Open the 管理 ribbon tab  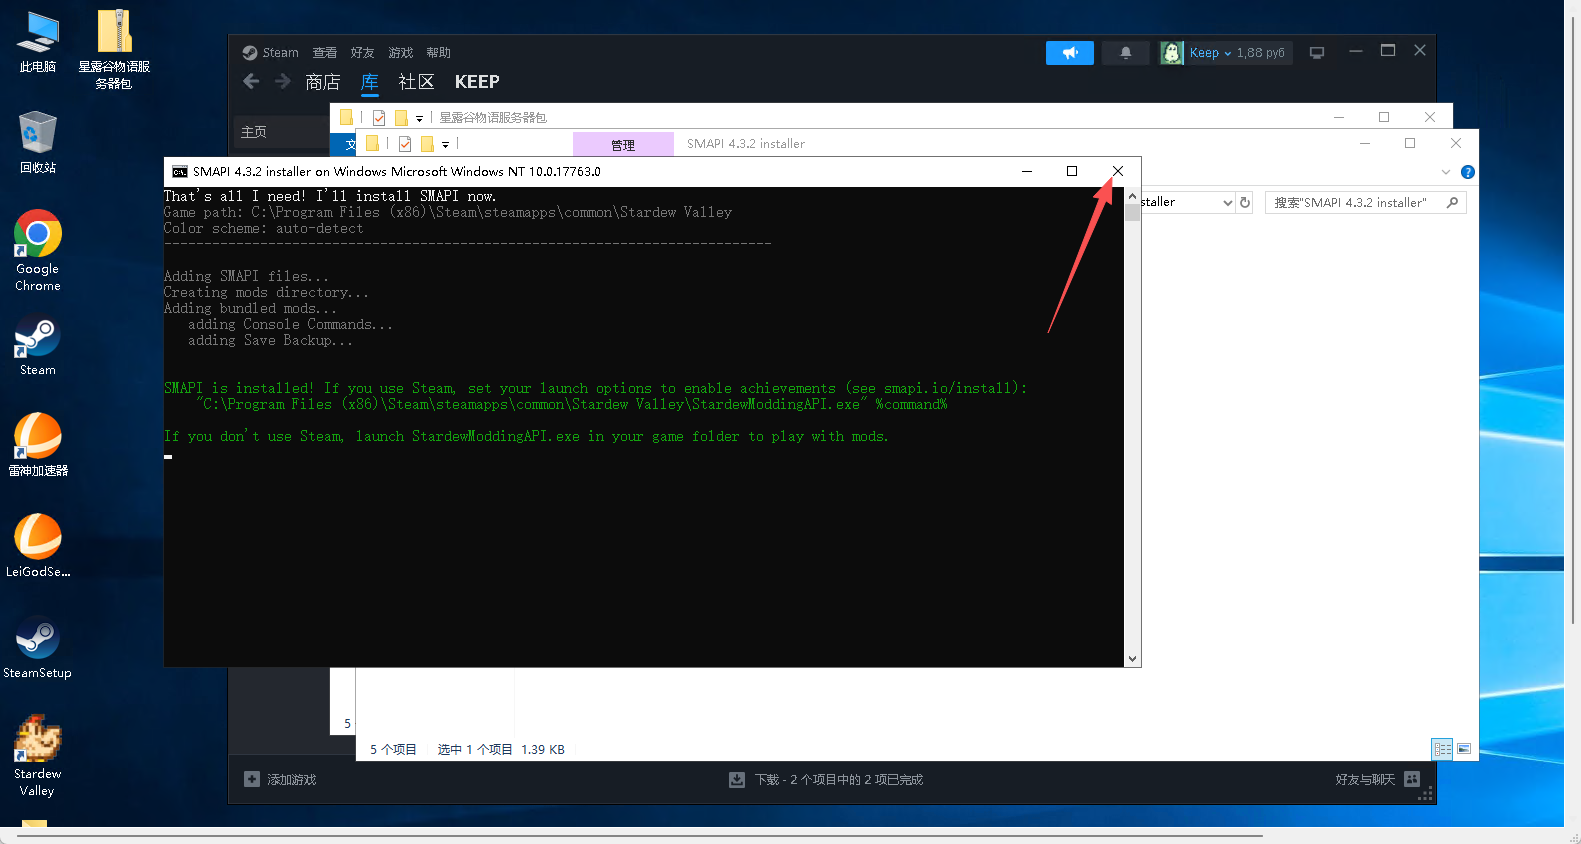point(623,145)
